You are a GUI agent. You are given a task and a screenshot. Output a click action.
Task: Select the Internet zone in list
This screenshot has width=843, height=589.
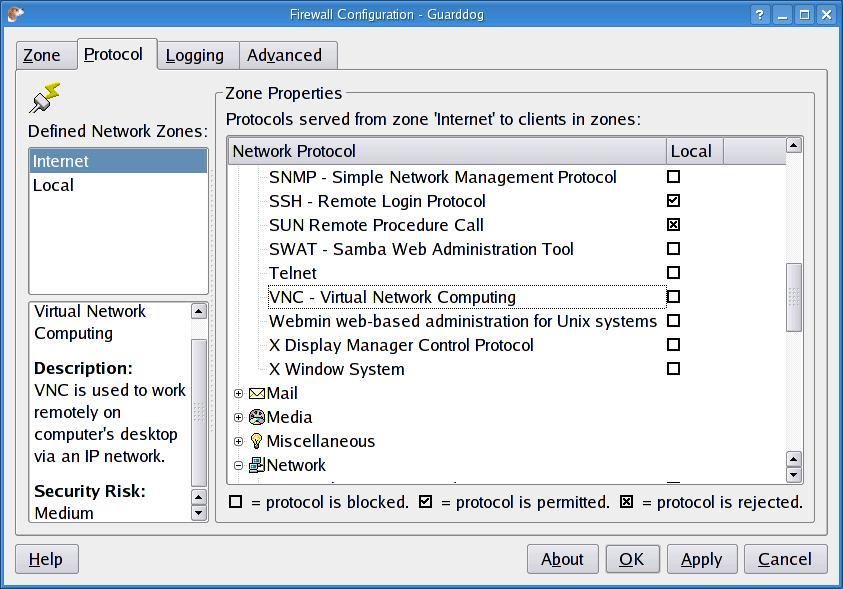[x=118, y=161]
